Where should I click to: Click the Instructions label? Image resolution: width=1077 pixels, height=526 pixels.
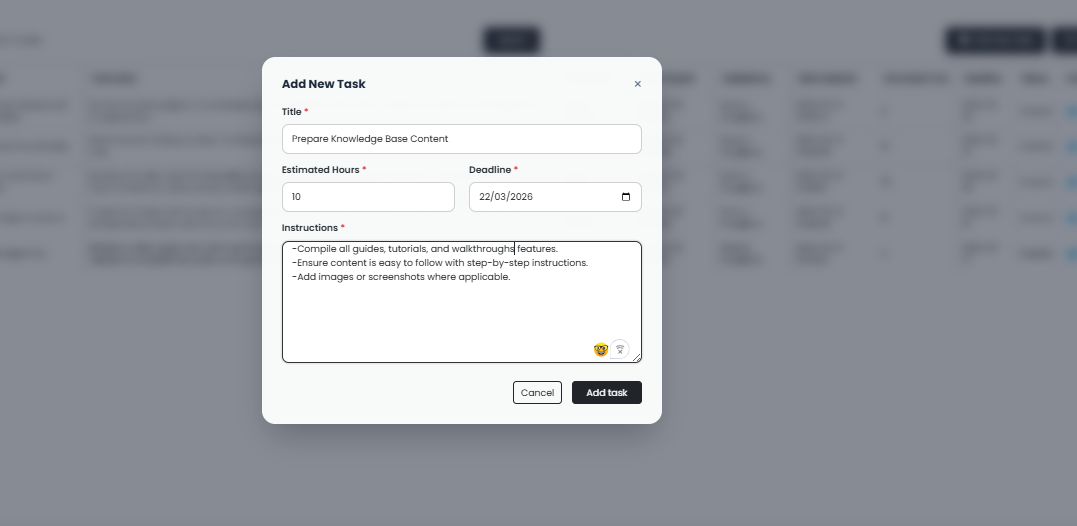click(309, 228)
